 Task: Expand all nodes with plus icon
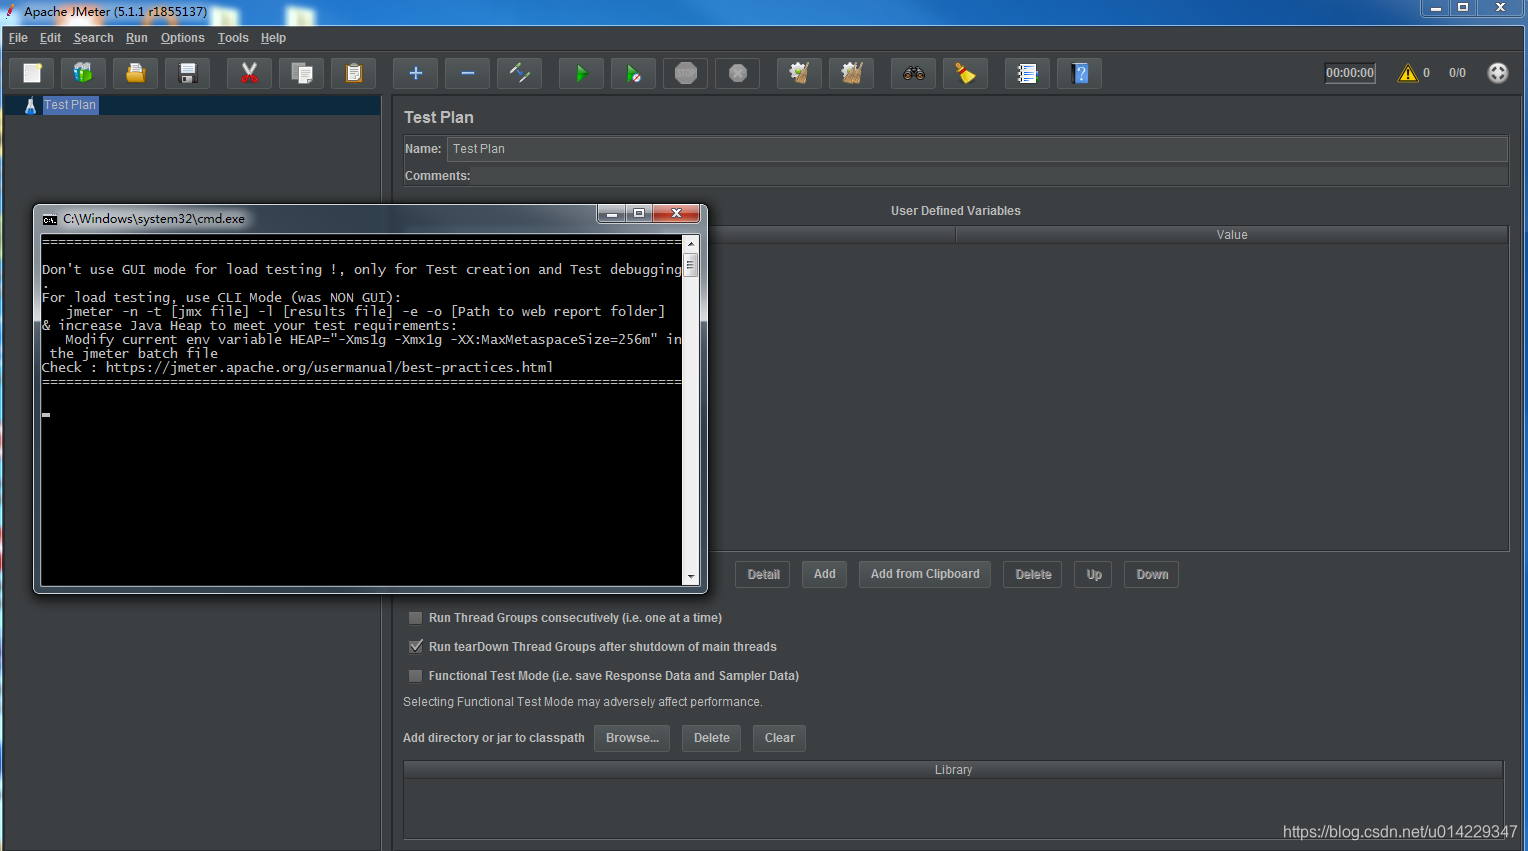pyautogui.click(x=416, y=73)
